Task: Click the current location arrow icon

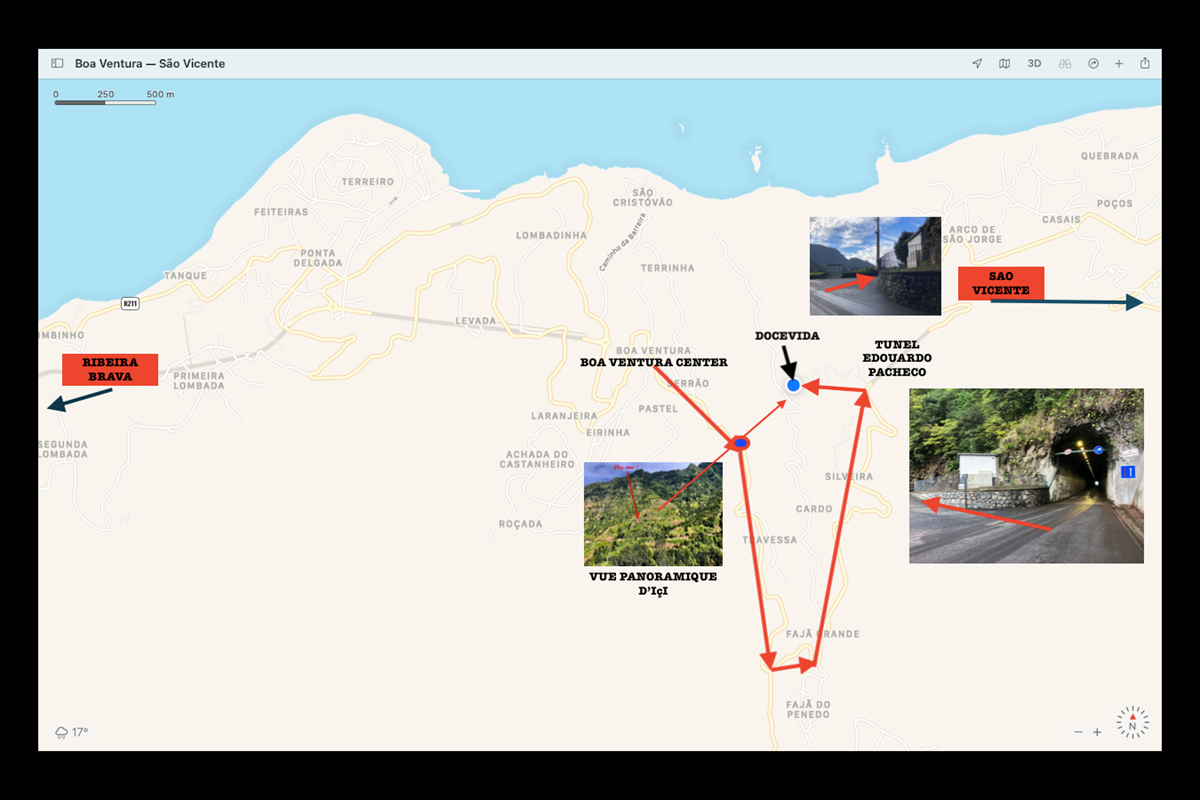Action: (976, 63)
